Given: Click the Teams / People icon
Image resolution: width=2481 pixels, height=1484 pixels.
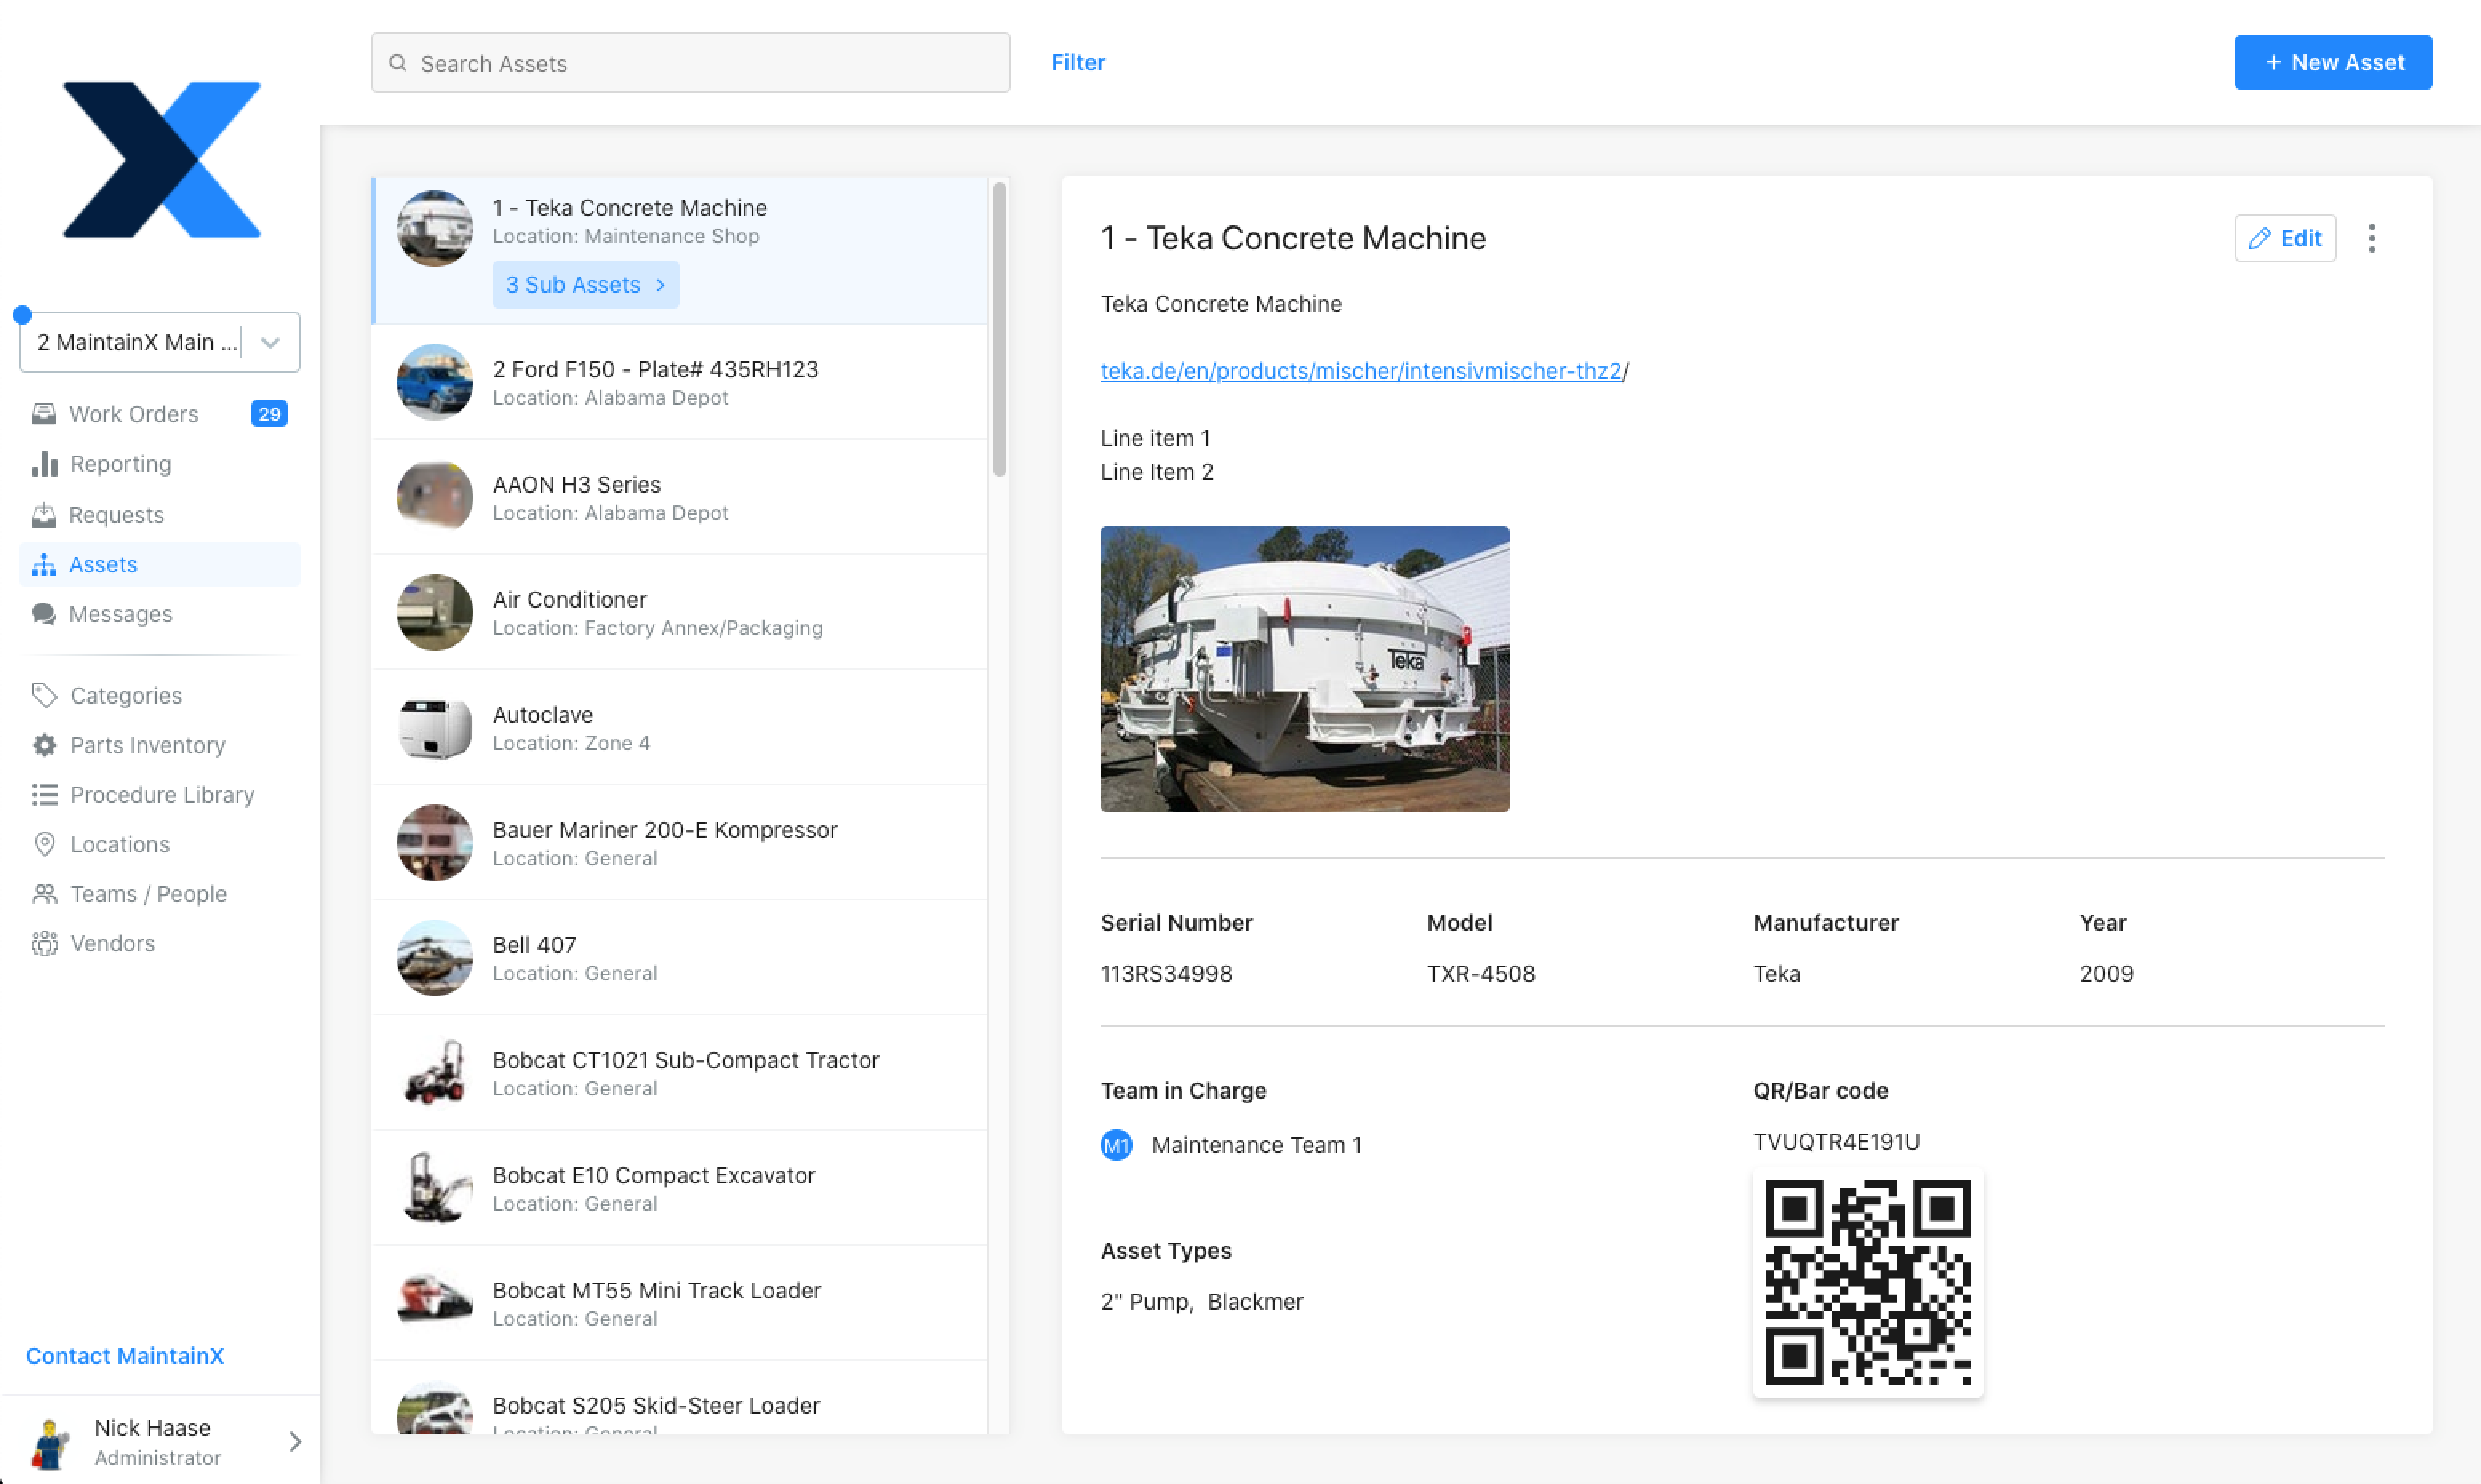Looking at the screenshot, I should tap(44, 894).
